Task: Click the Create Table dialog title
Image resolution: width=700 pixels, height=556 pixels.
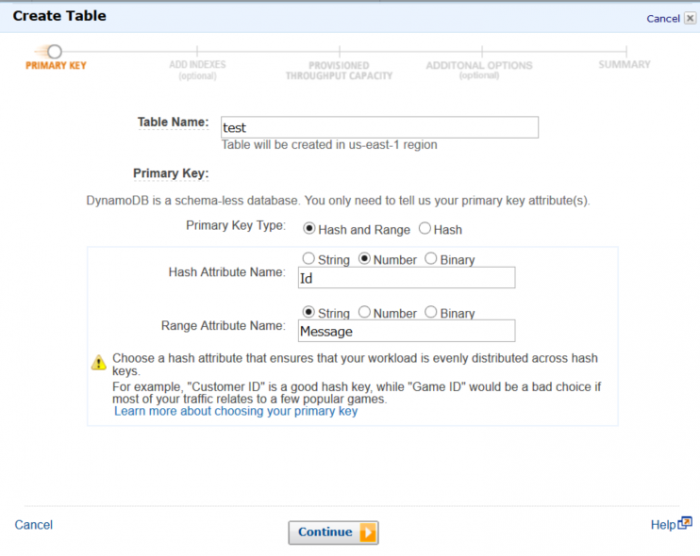Action: coord(59,16)
